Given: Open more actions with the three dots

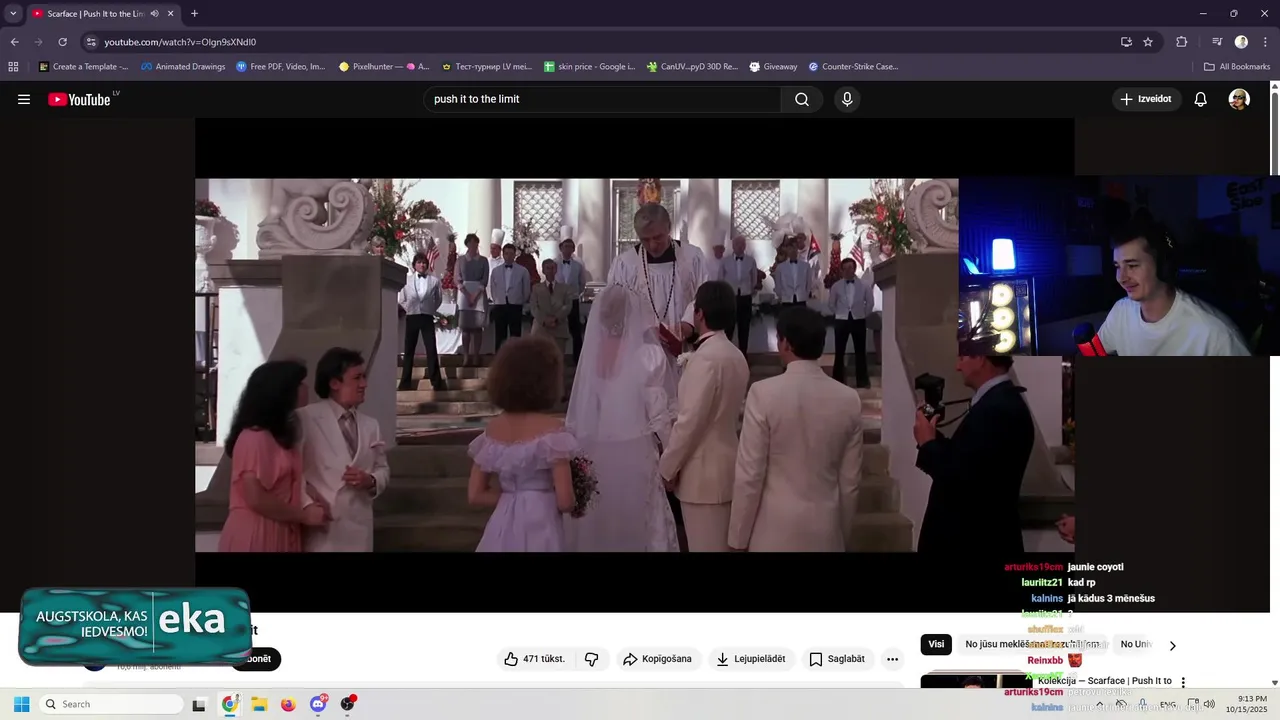Looking at the screenshot, I should (892, 659).
